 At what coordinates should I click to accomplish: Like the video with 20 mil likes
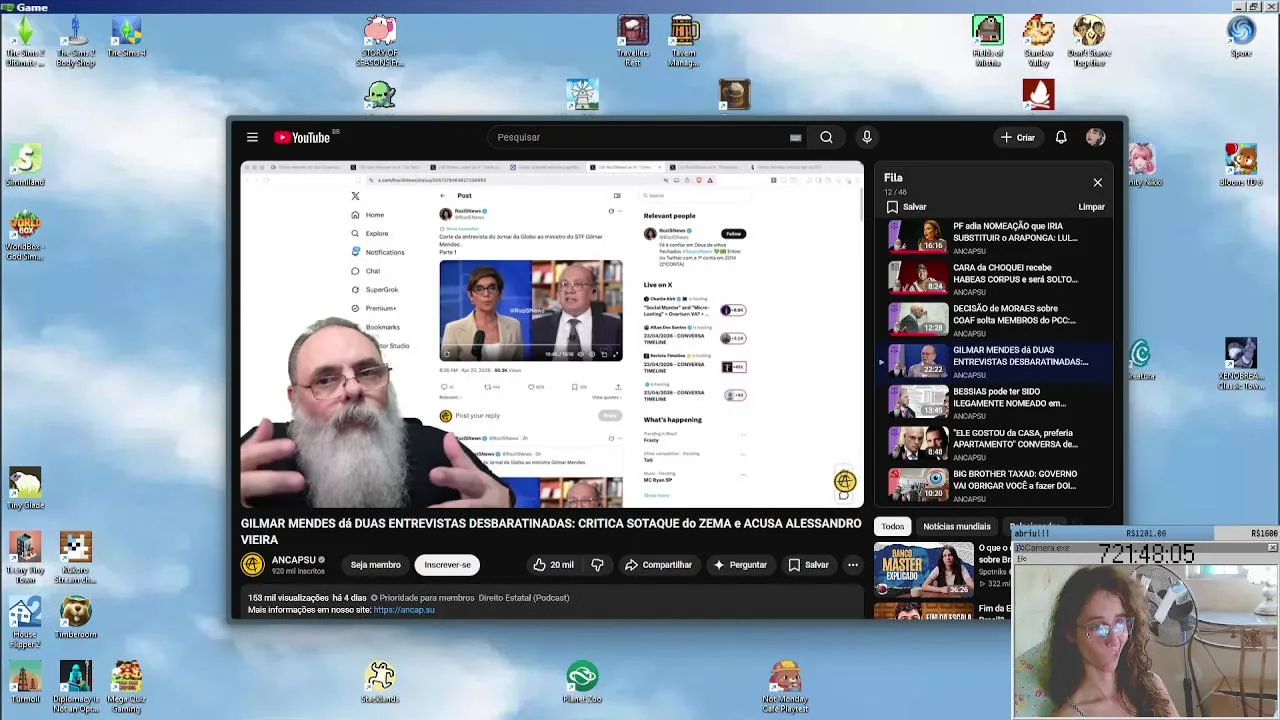(553, 565)
